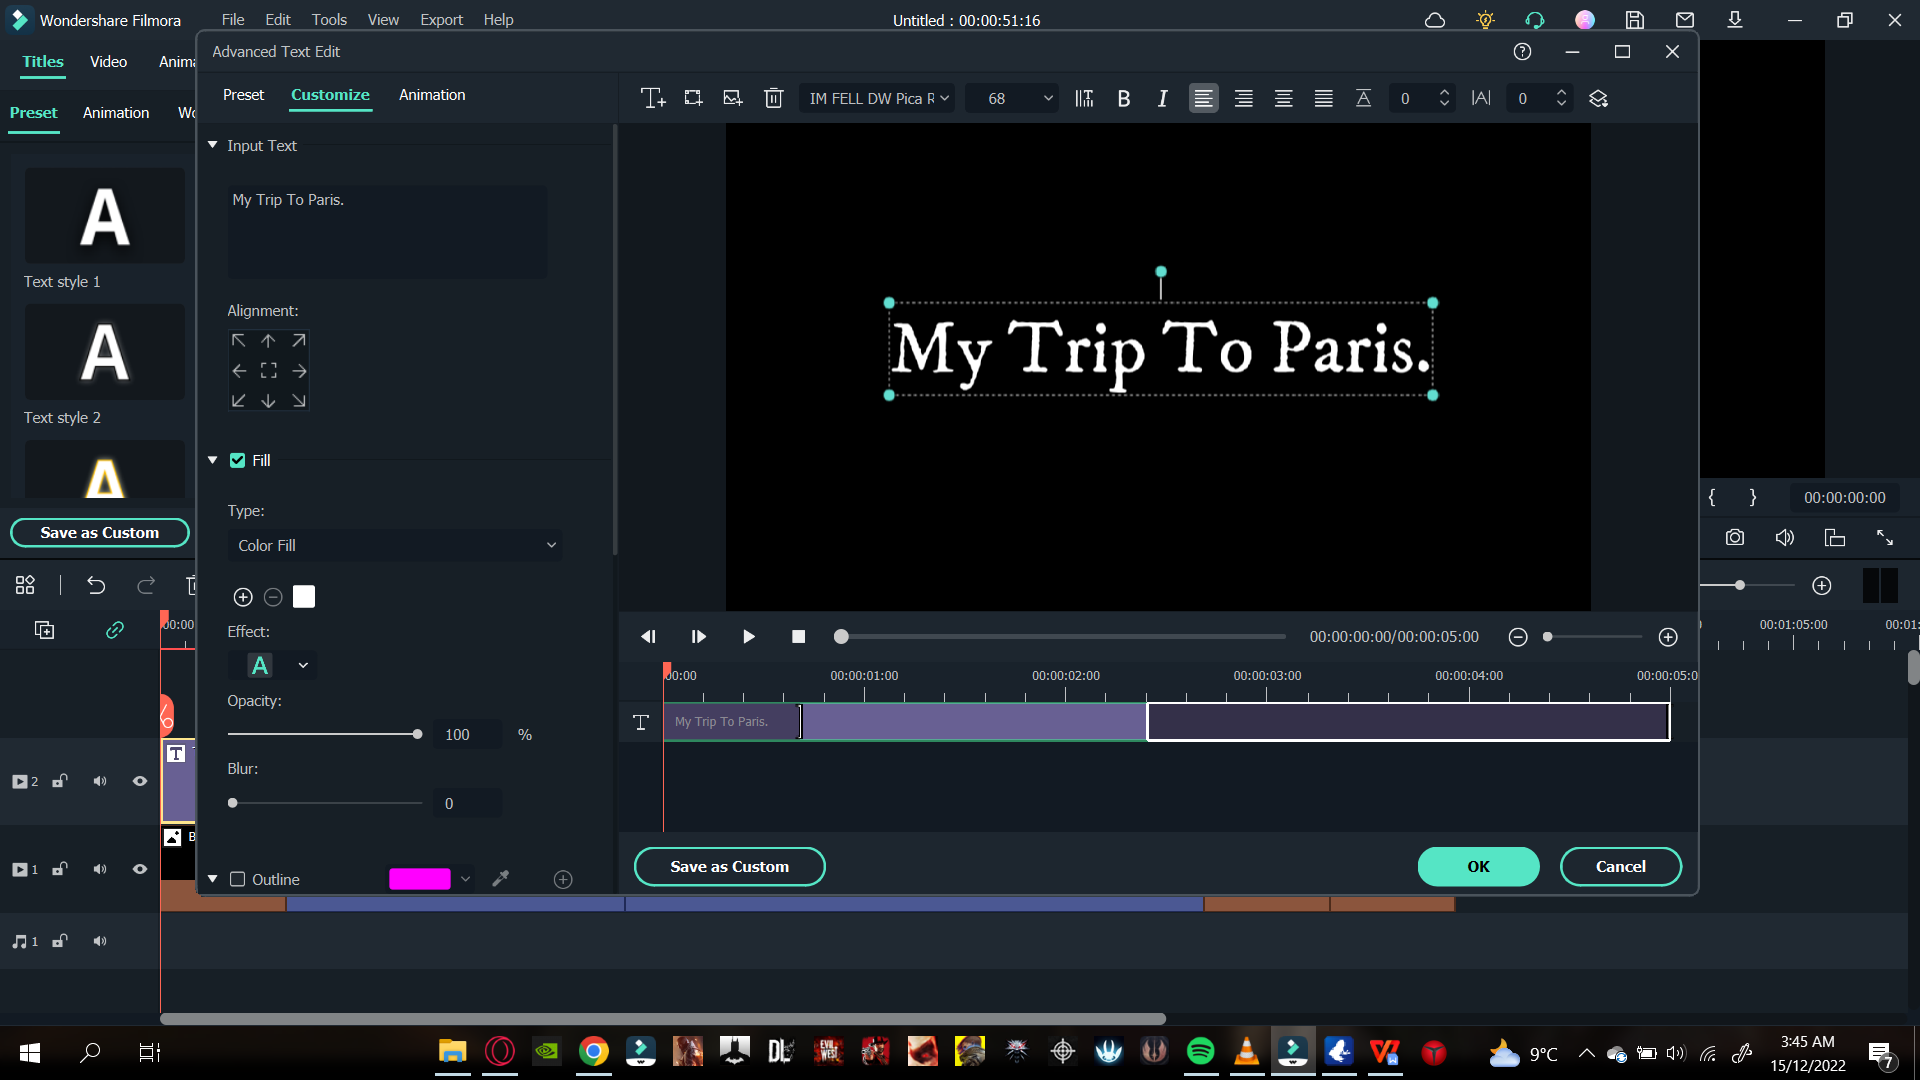This screenshot has width=1920, height=1080.
Task: Click the Bold formatting icon
Action: tap(1124, 98)
